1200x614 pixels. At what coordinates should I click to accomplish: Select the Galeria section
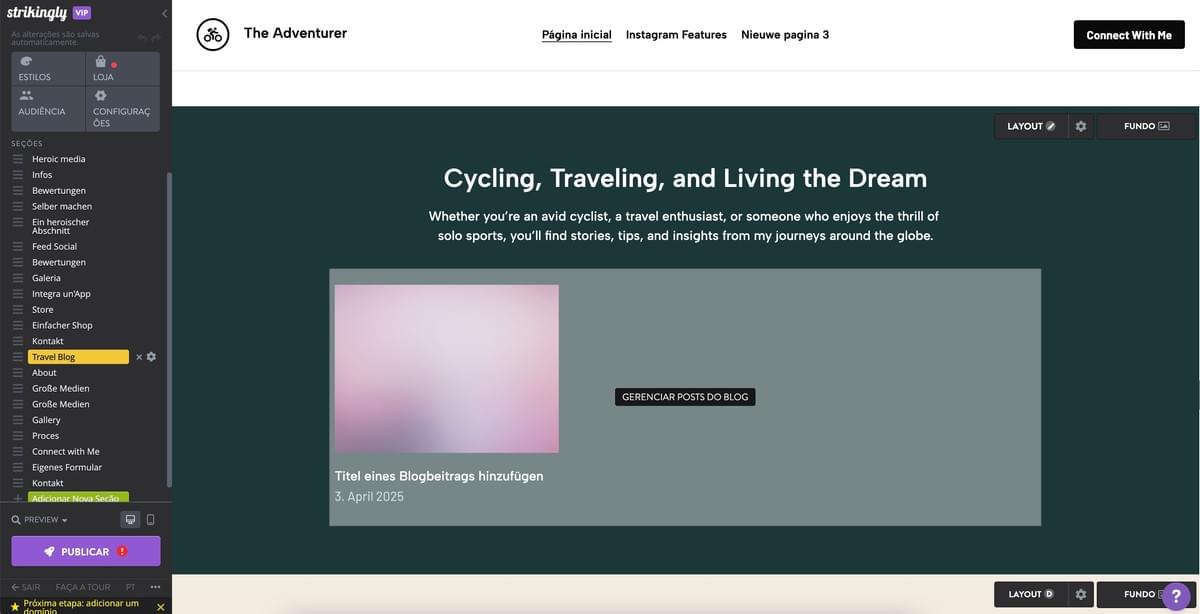[x=46, y=278]
